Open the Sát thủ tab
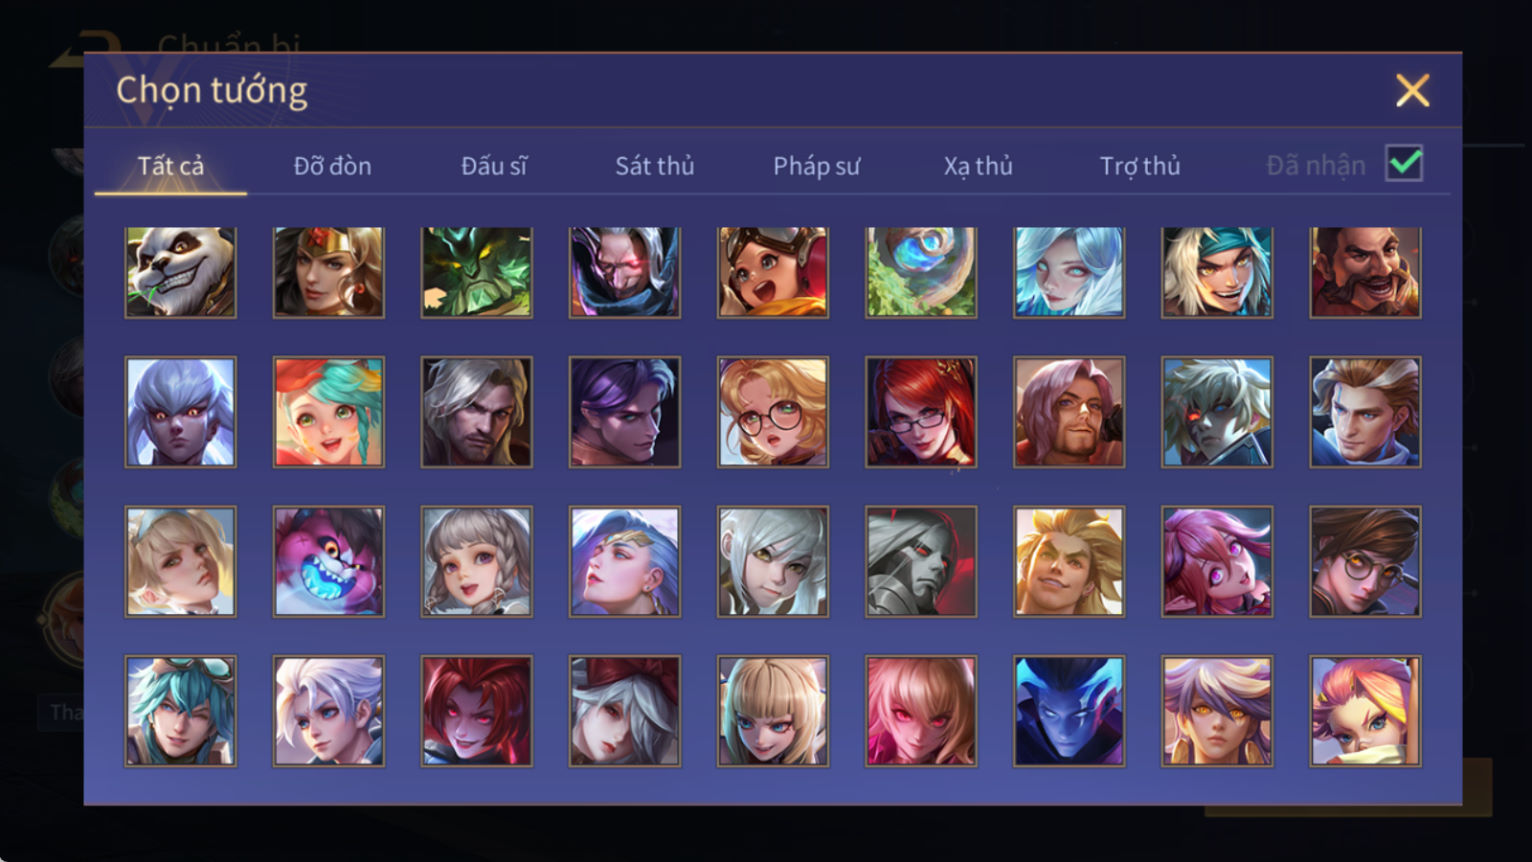The image size is (1532, 862). [654, 166]
